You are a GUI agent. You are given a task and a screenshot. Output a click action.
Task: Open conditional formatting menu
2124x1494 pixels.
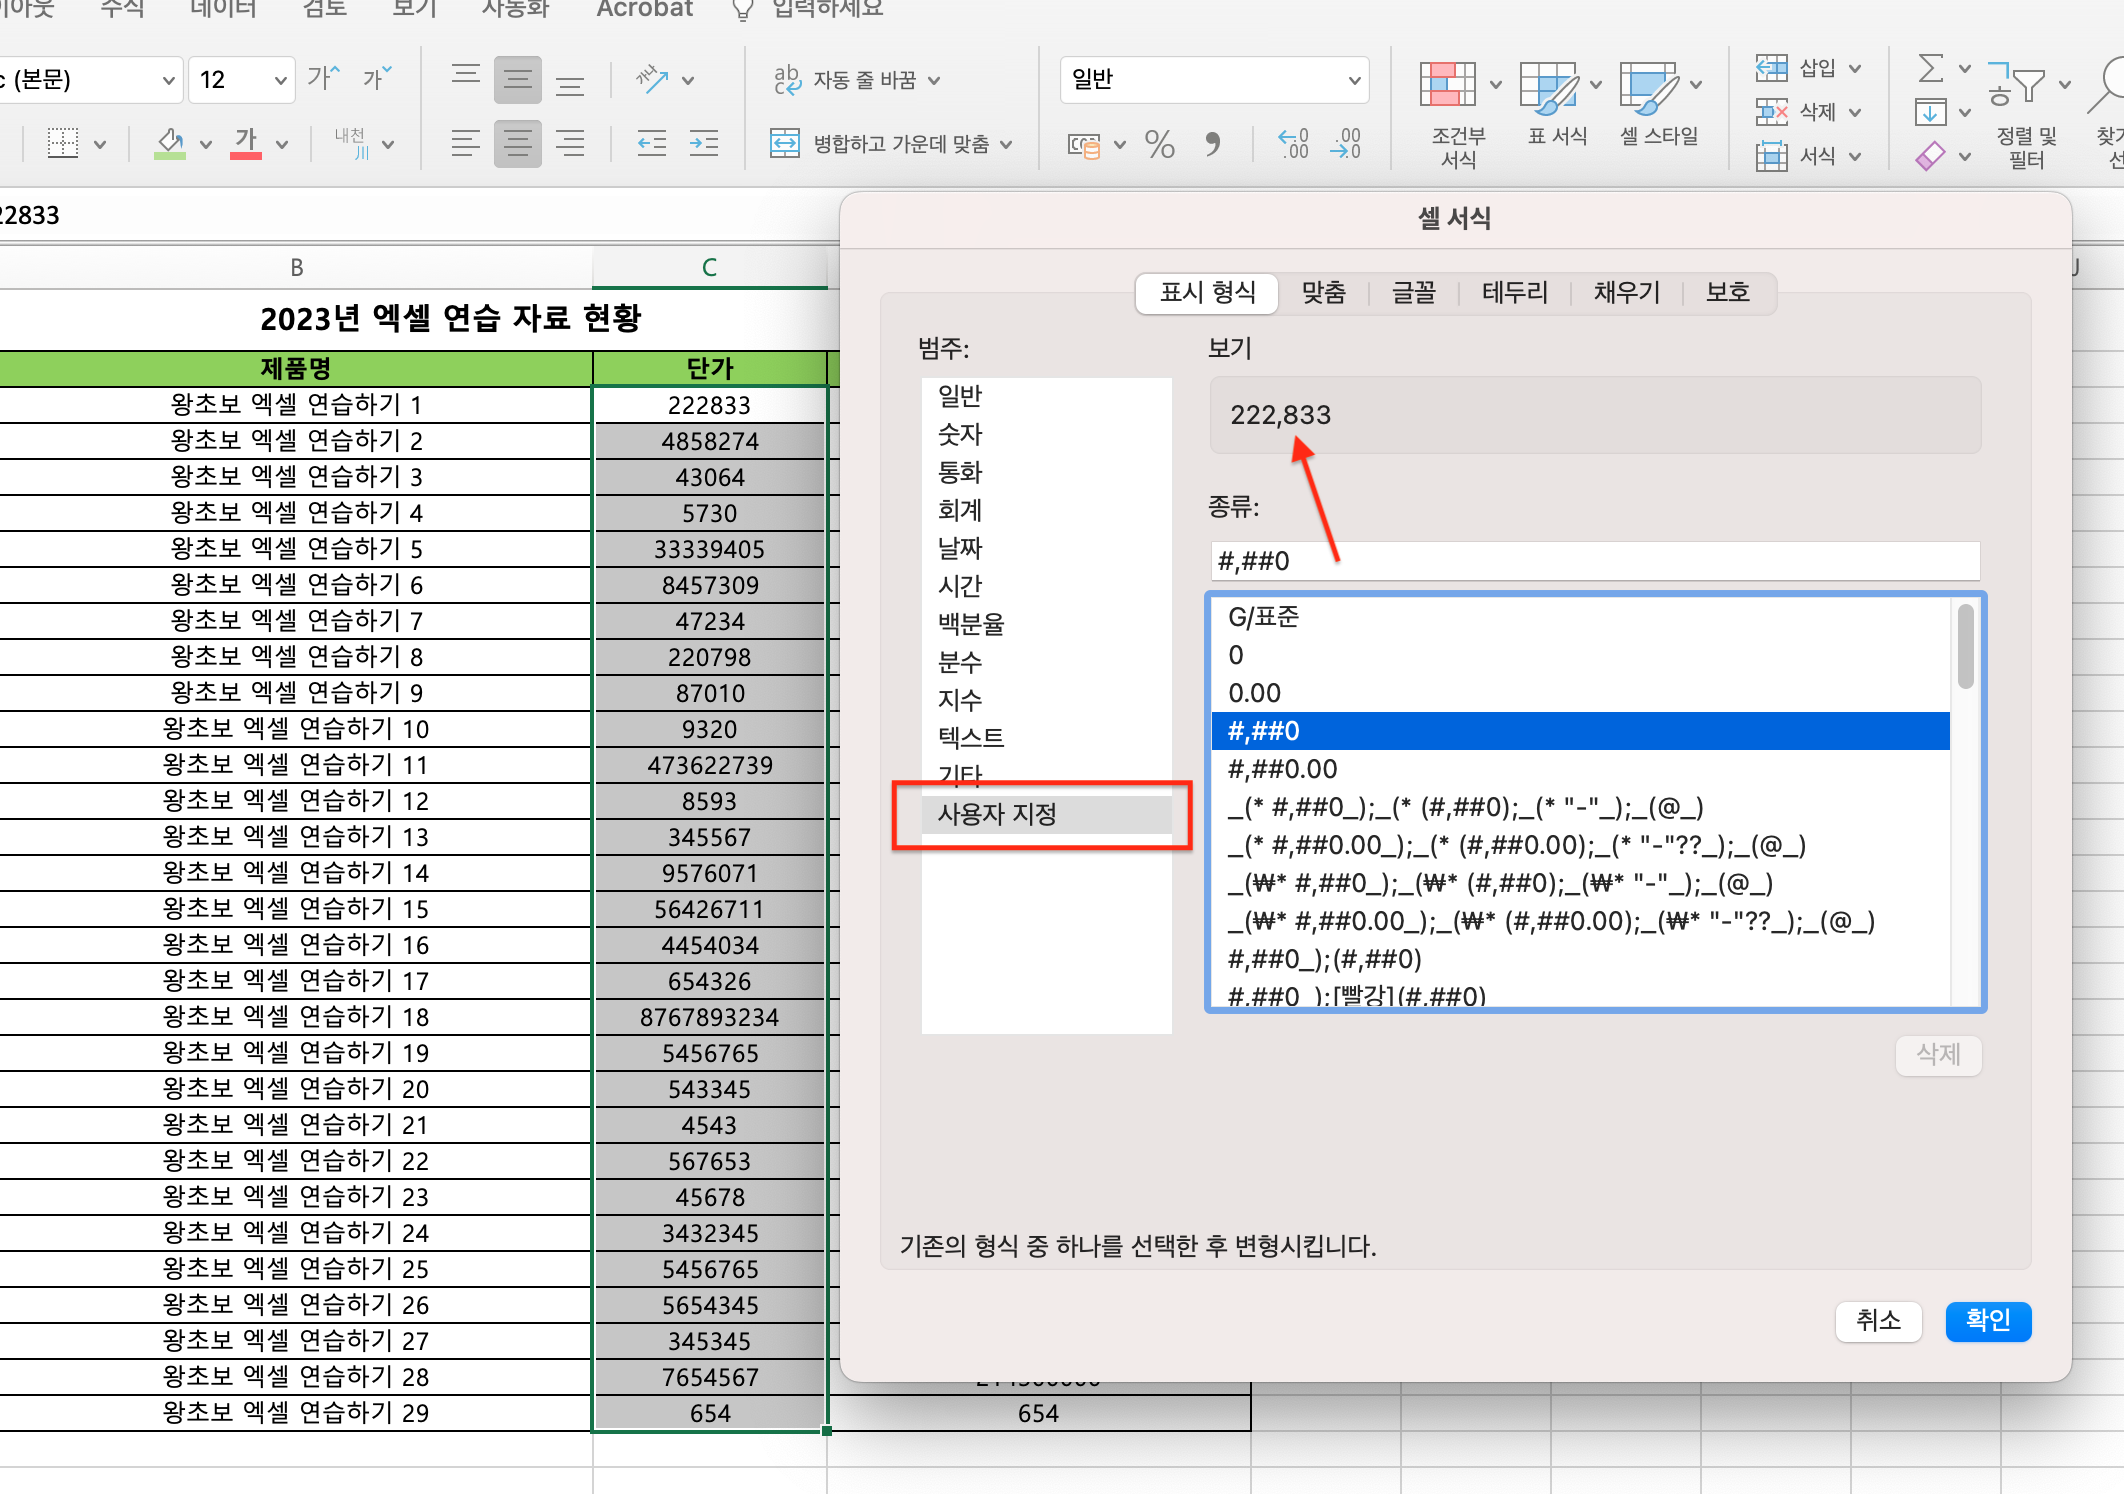pyautogui.click(x=1459, y=114)
